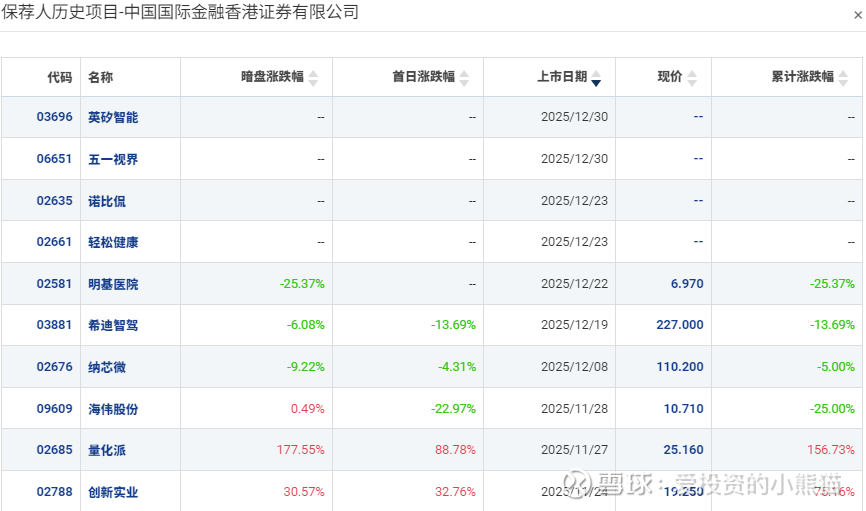The width and height of the screenshot is (866, 511).
Task: Sort by 暗盘涨跌幅 column arrows
Action: (x=313, y=78)
